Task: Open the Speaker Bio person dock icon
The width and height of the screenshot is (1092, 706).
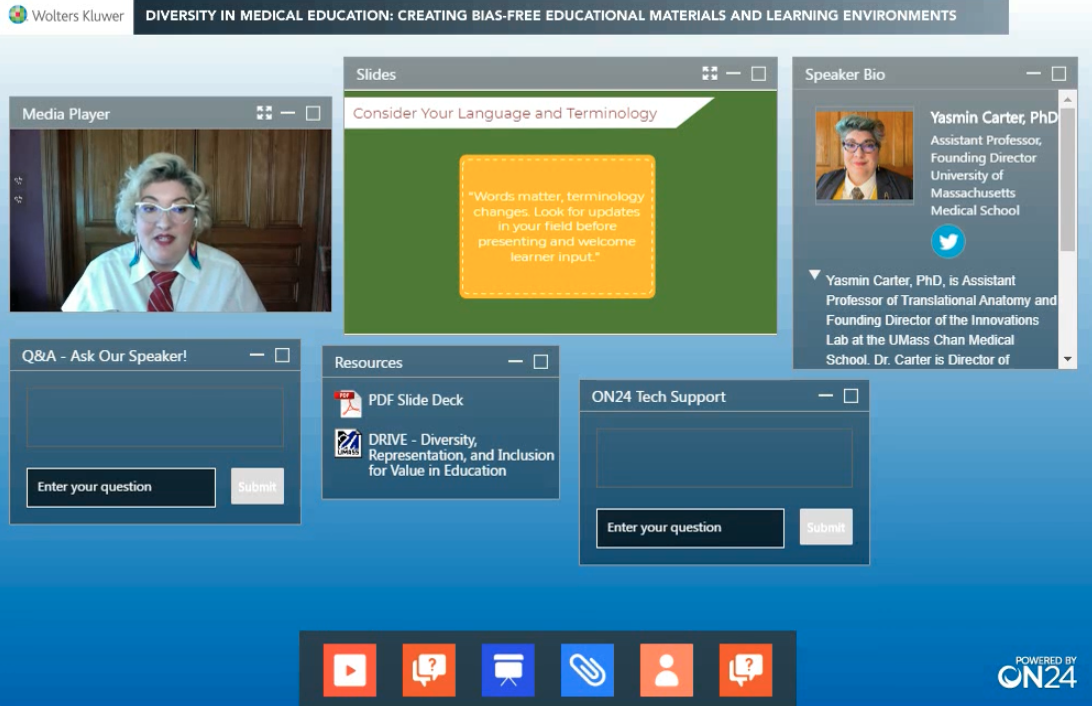Action: (x=666, y=669)
